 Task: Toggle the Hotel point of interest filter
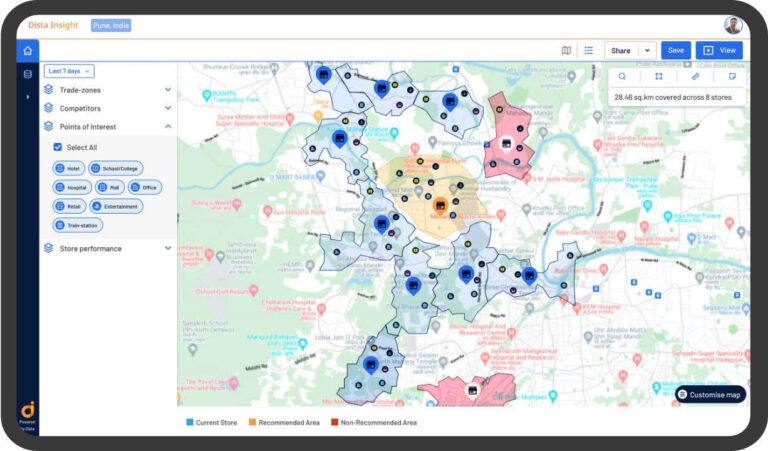[x=69, y=168]
